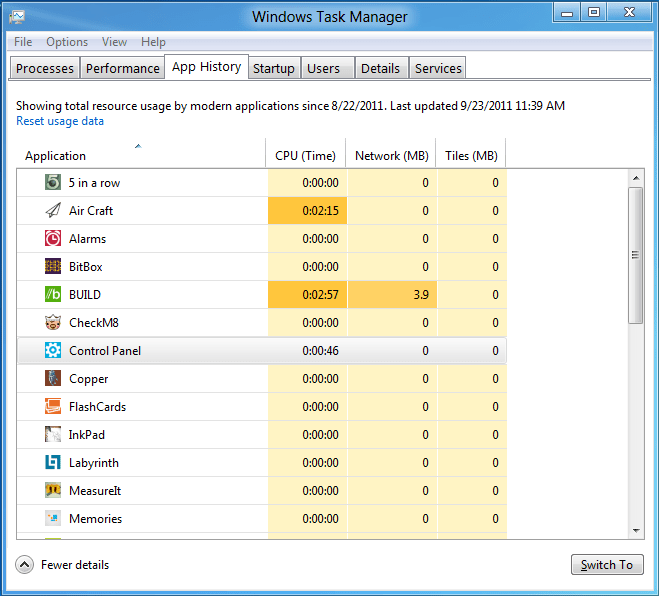Select the CheckM8 application name
Image resolution: width=659 pixels, height=596 pixels.
pyautogui.click(x=94, y=323)
